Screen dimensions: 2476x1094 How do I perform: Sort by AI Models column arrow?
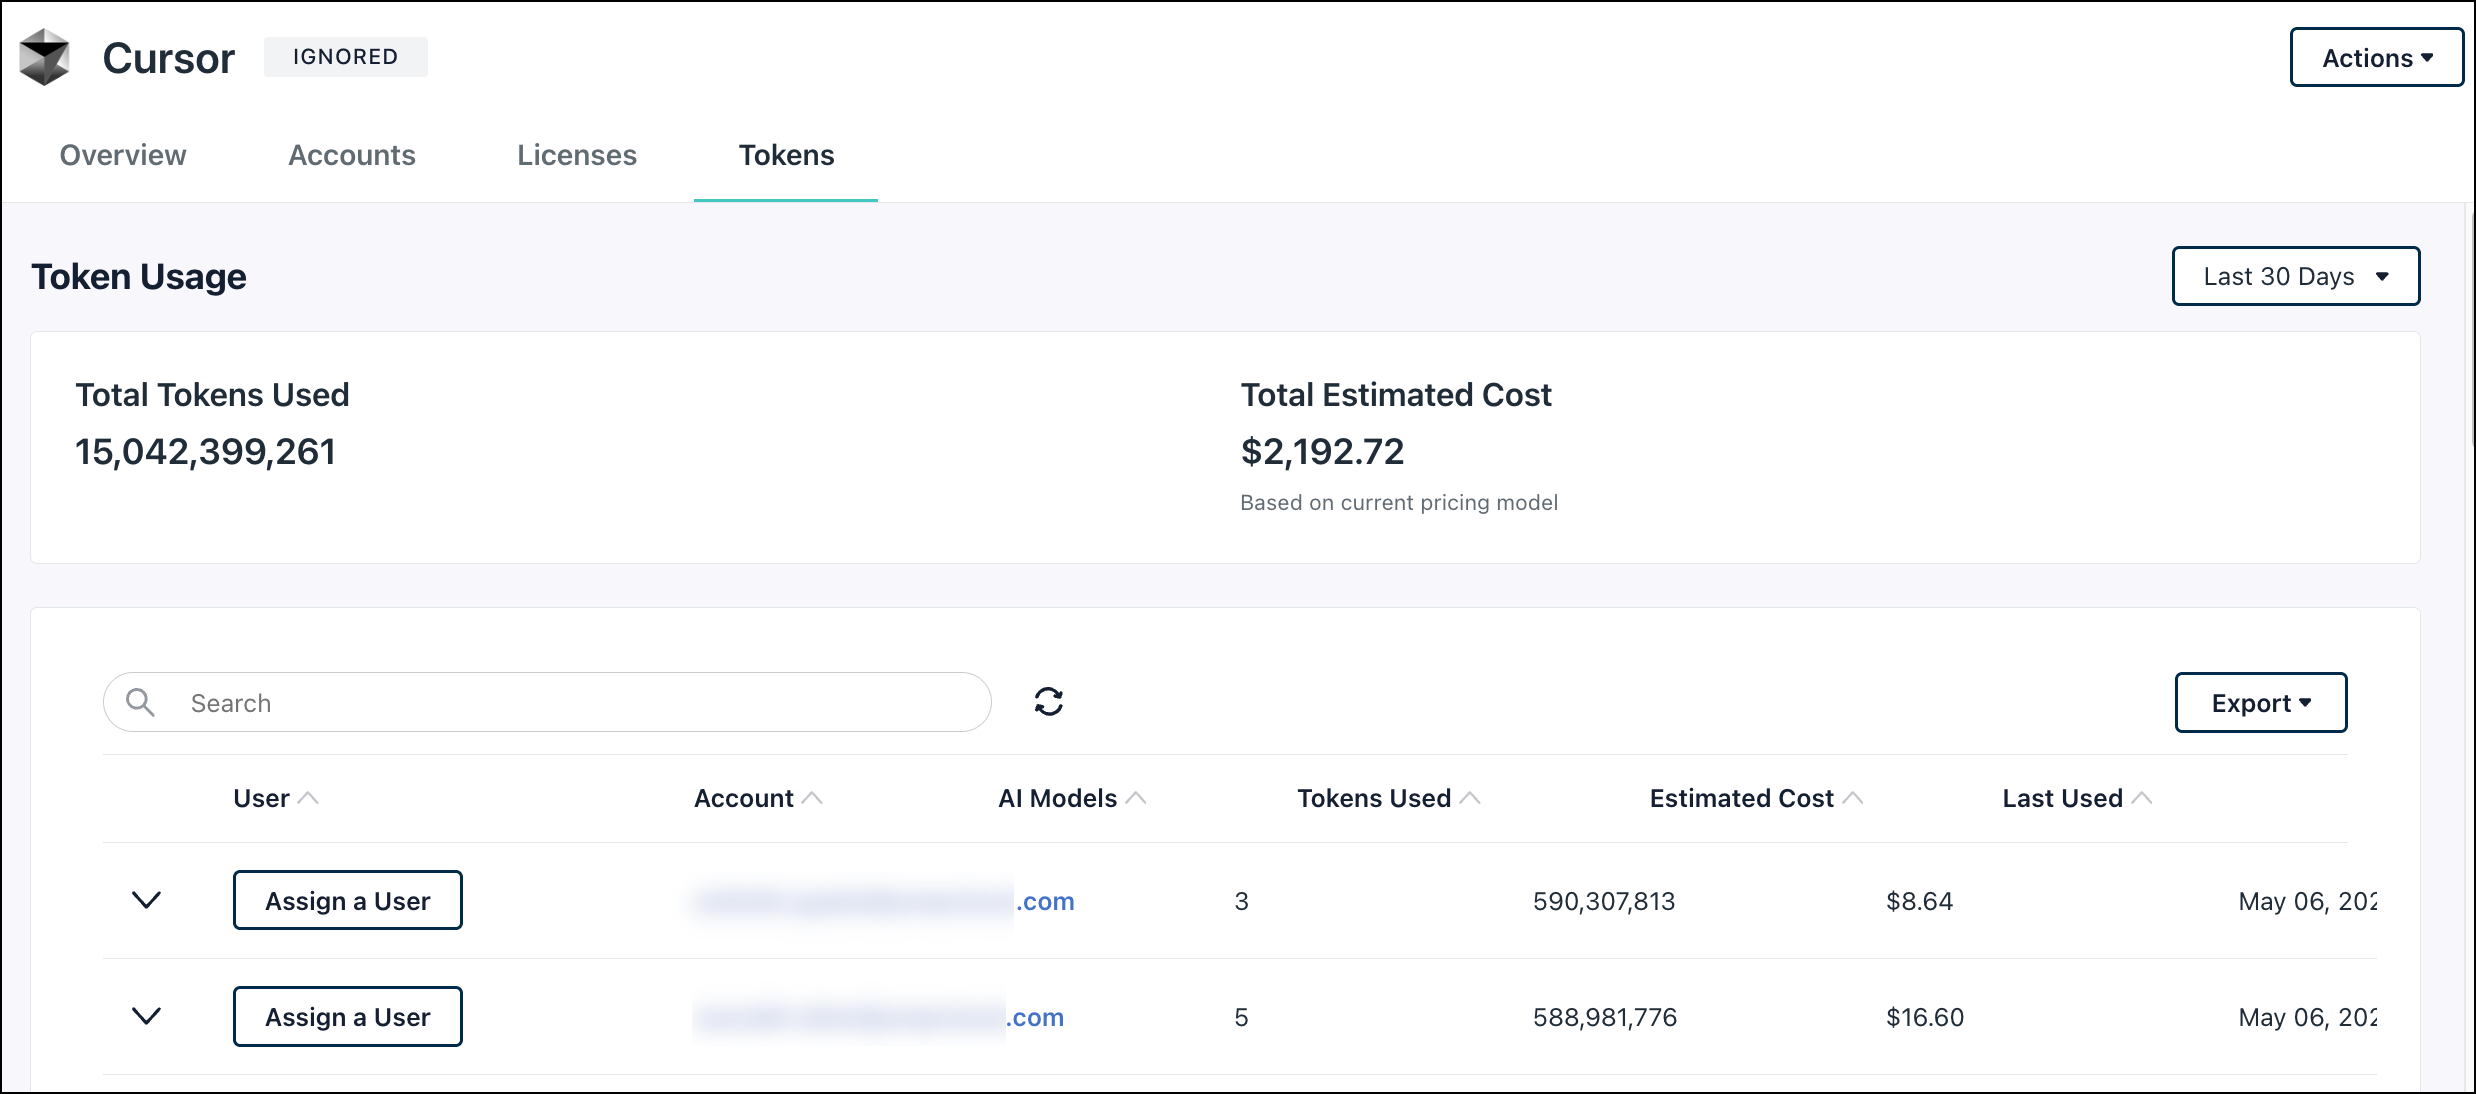click(1136, 798)
